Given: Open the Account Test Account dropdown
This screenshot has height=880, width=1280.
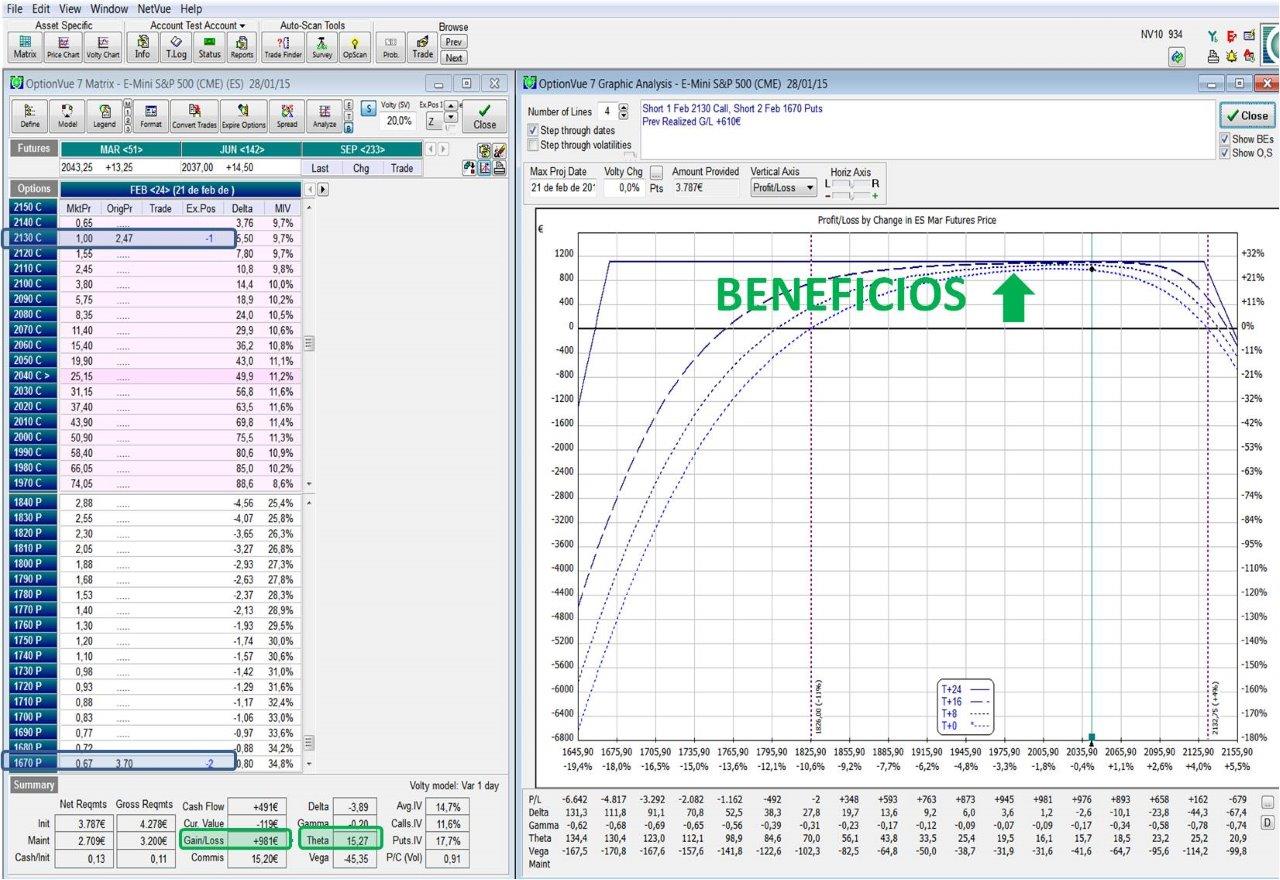Looking at the screenshot, I should click(198, 25).
